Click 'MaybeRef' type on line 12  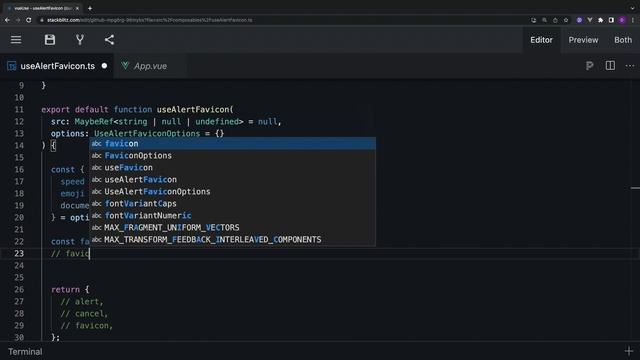[x=94, y=122]
